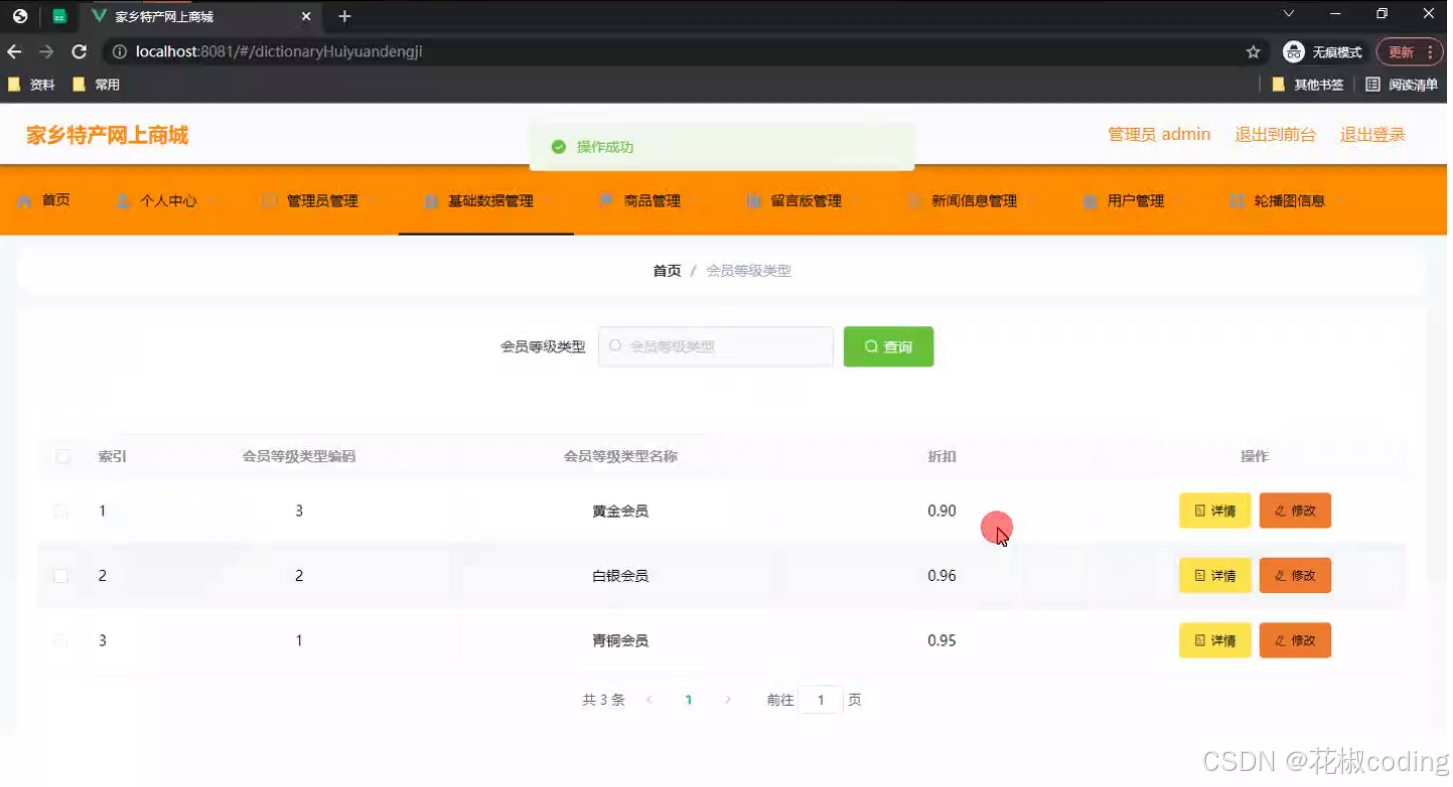Go to previous page with left chevron
The width and height of the screenshot is (1453, 787).
tap(649, 700)
